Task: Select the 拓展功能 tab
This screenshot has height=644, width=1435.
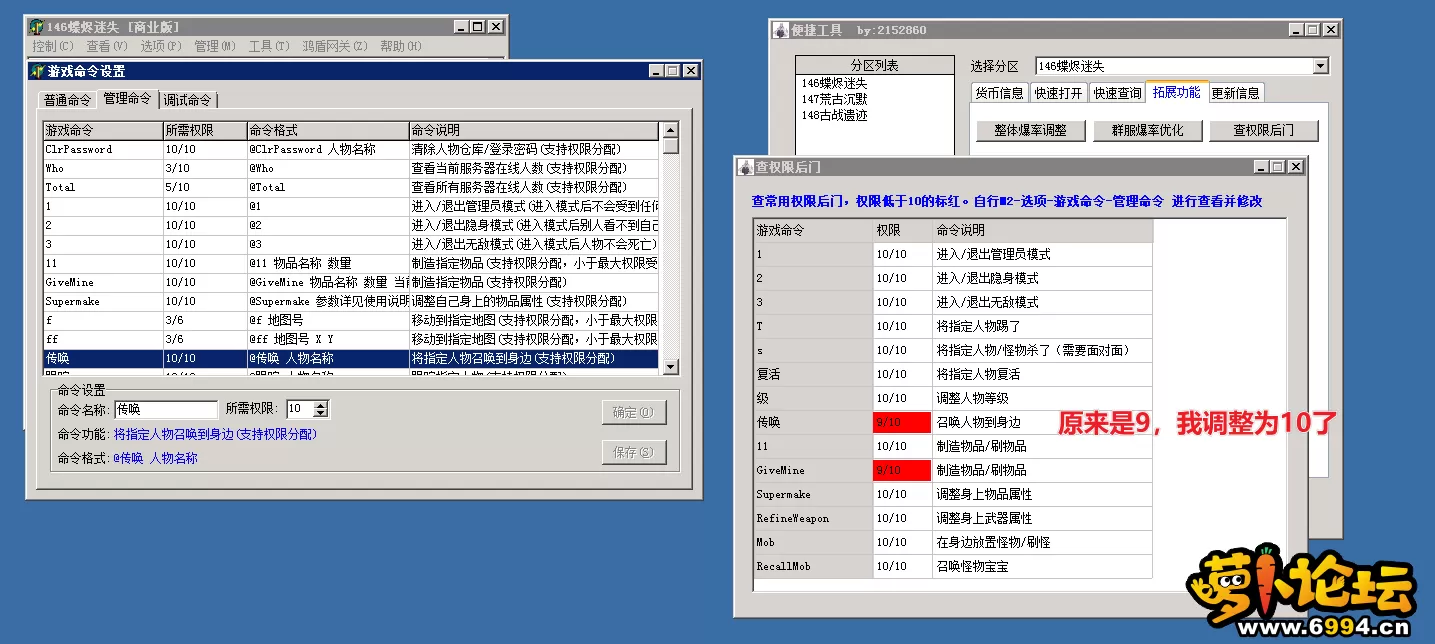Action: [x=1177, y=92]
